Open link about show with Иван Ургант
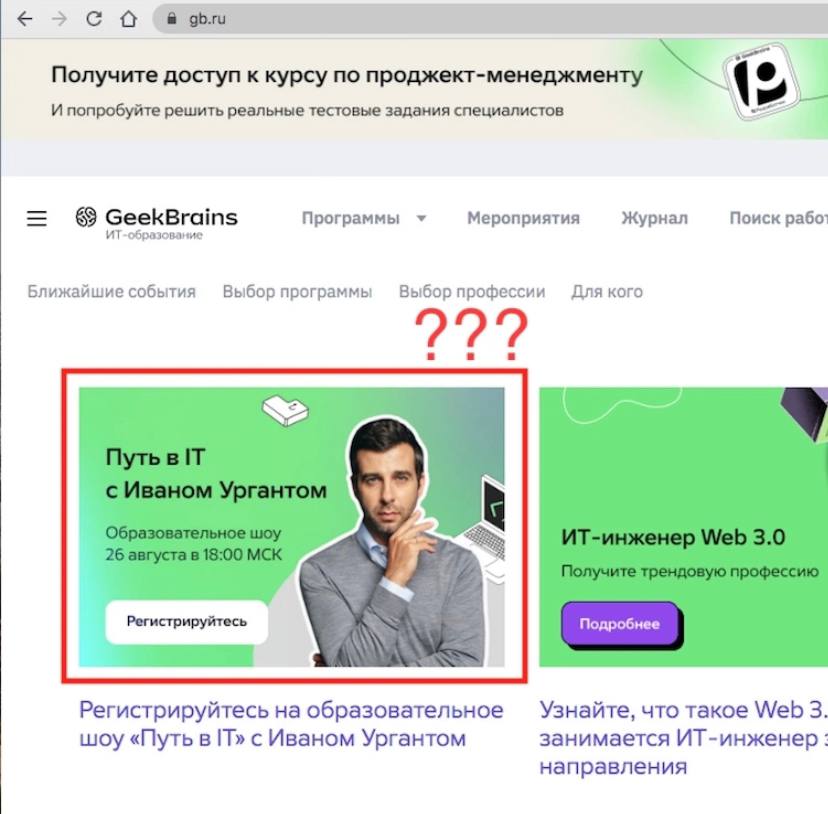The image size is (828, 814). [x=291, y=724]
